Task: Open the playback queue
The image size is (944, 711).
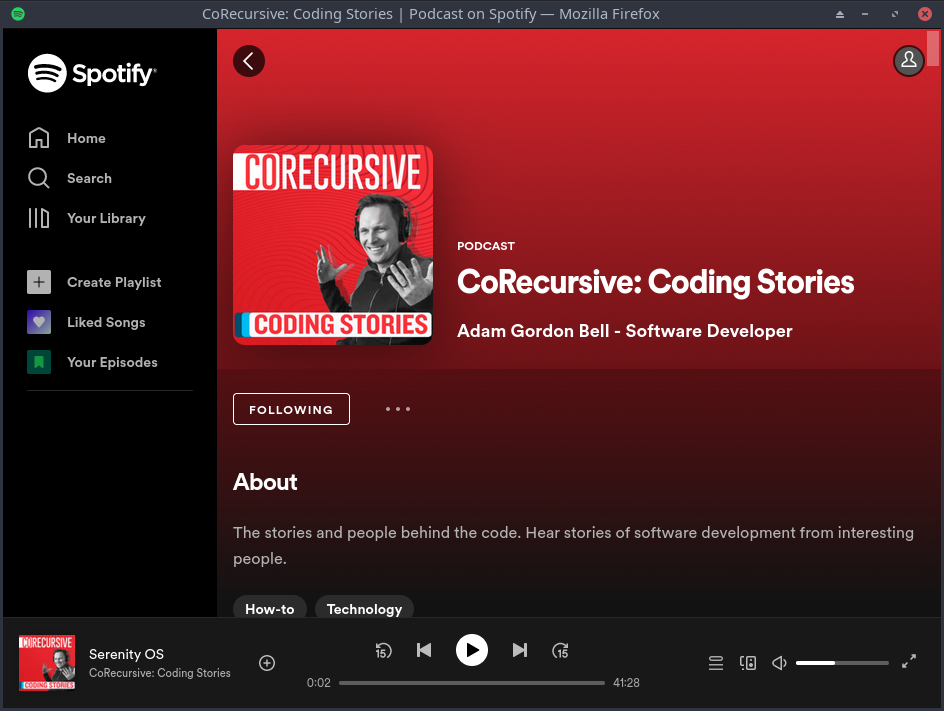Action: (x=716, y=663)
